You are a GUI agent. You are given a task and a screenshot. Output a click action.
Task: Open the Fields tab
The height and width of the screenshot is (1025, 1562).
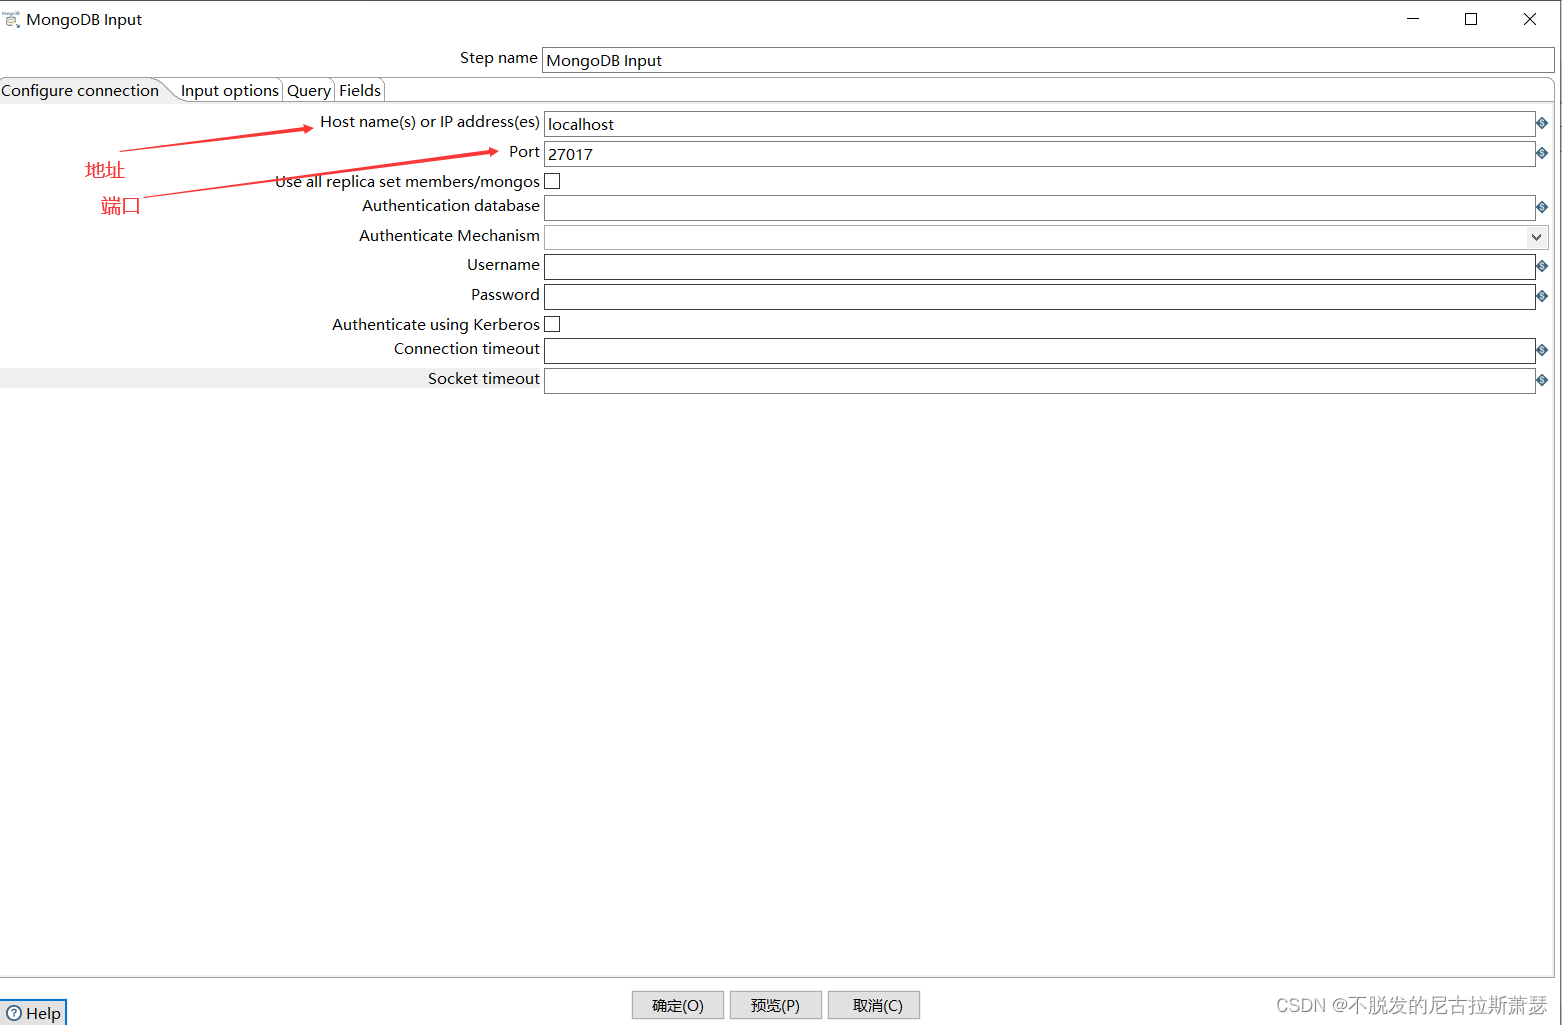[x=360, y=90]
